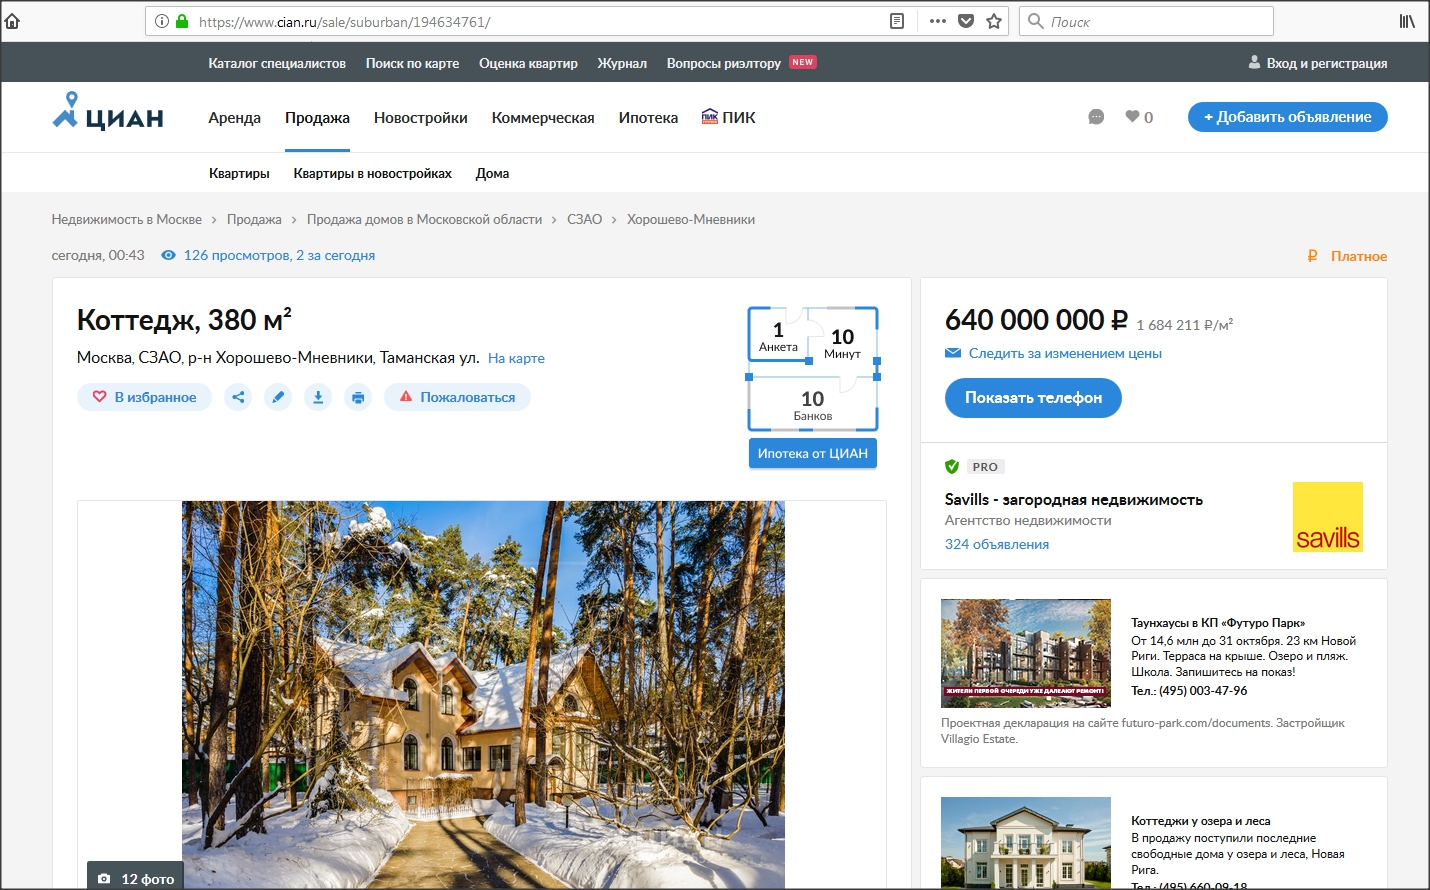Click Следить за изменением цены
The width and height of the screenshot is (1430, 890).
1064,353
